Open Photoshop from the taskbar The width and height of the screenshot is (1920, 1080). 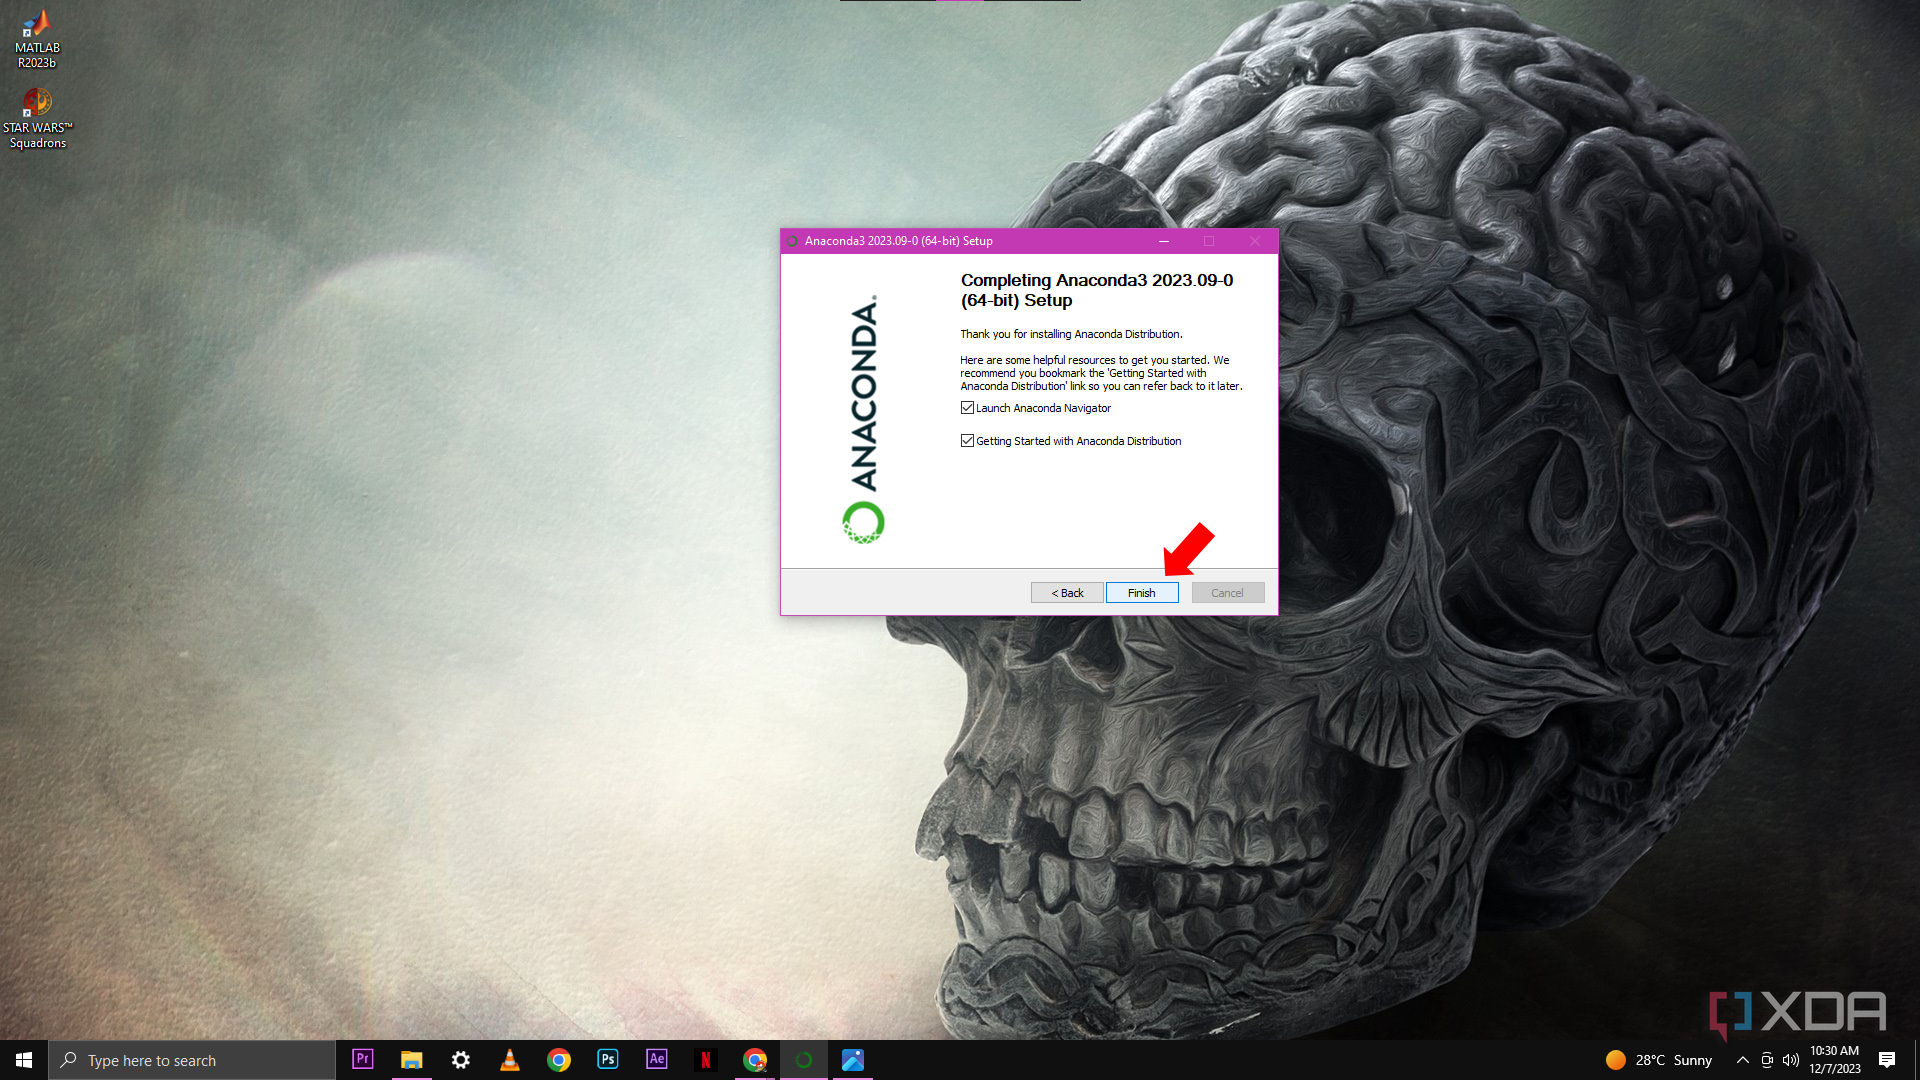[607, 1059]
